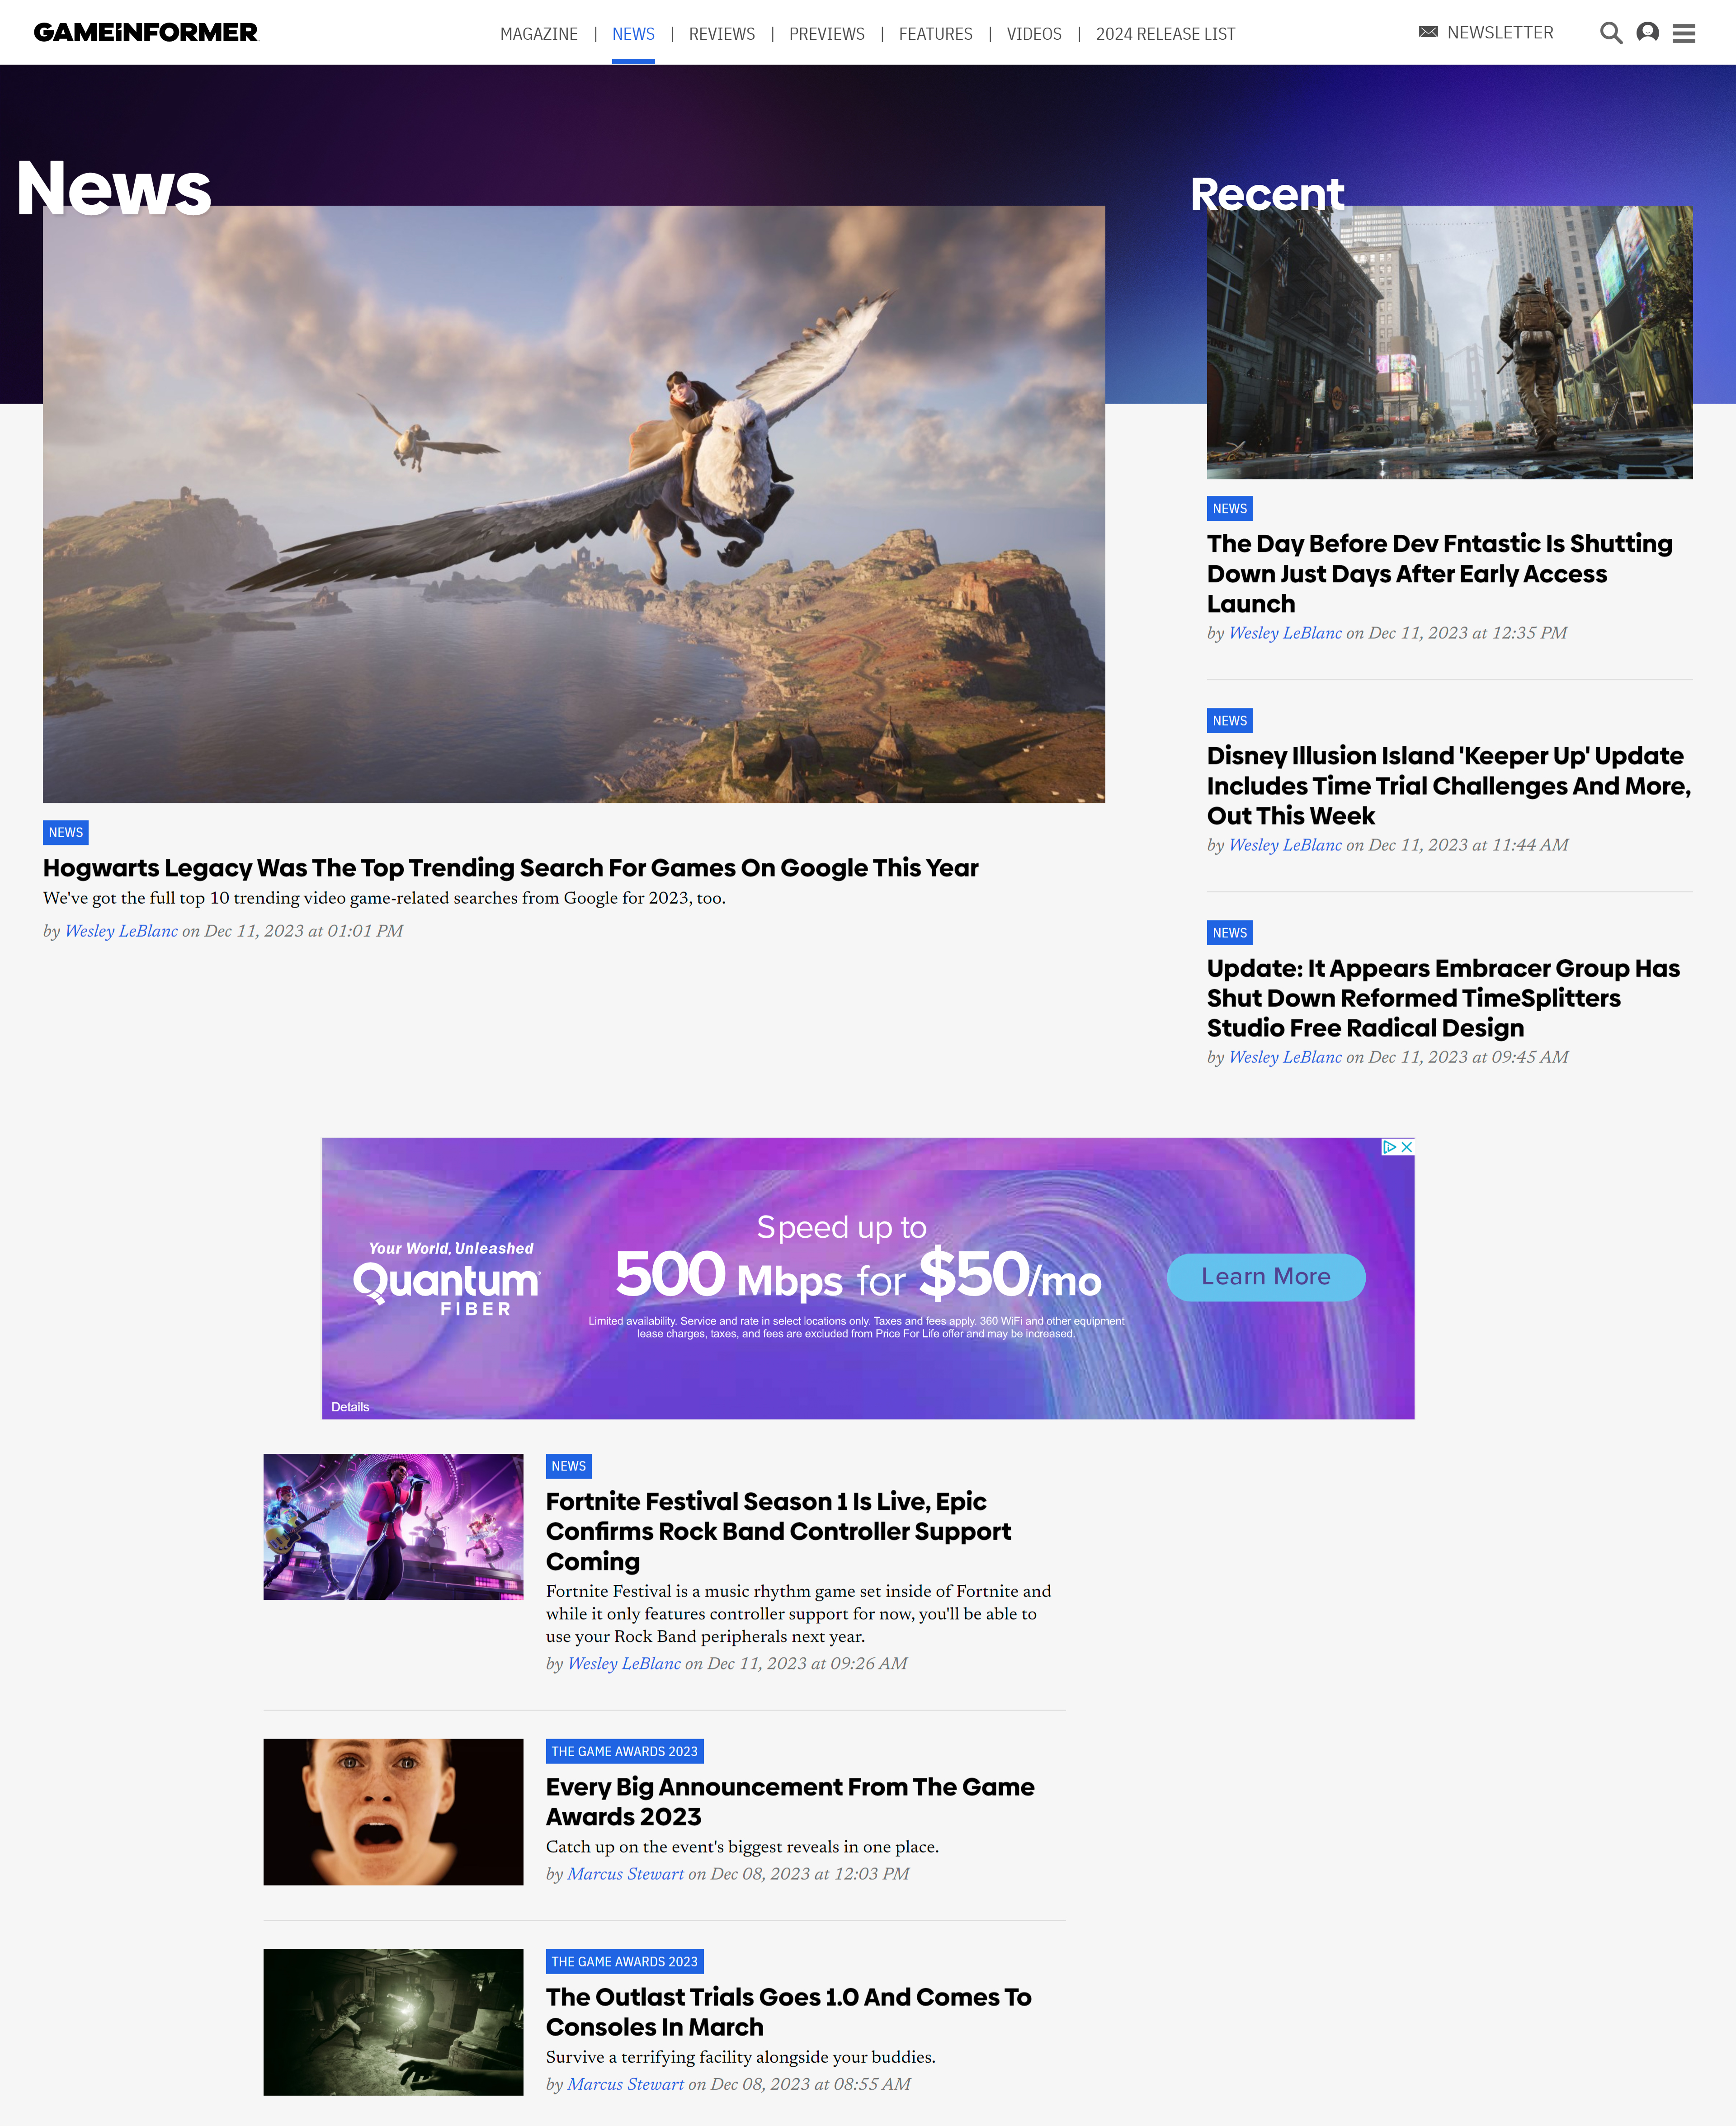This screenshot has width=1736, height=2126.
Task: Click the user account icon
Action: click(1647, 33)
